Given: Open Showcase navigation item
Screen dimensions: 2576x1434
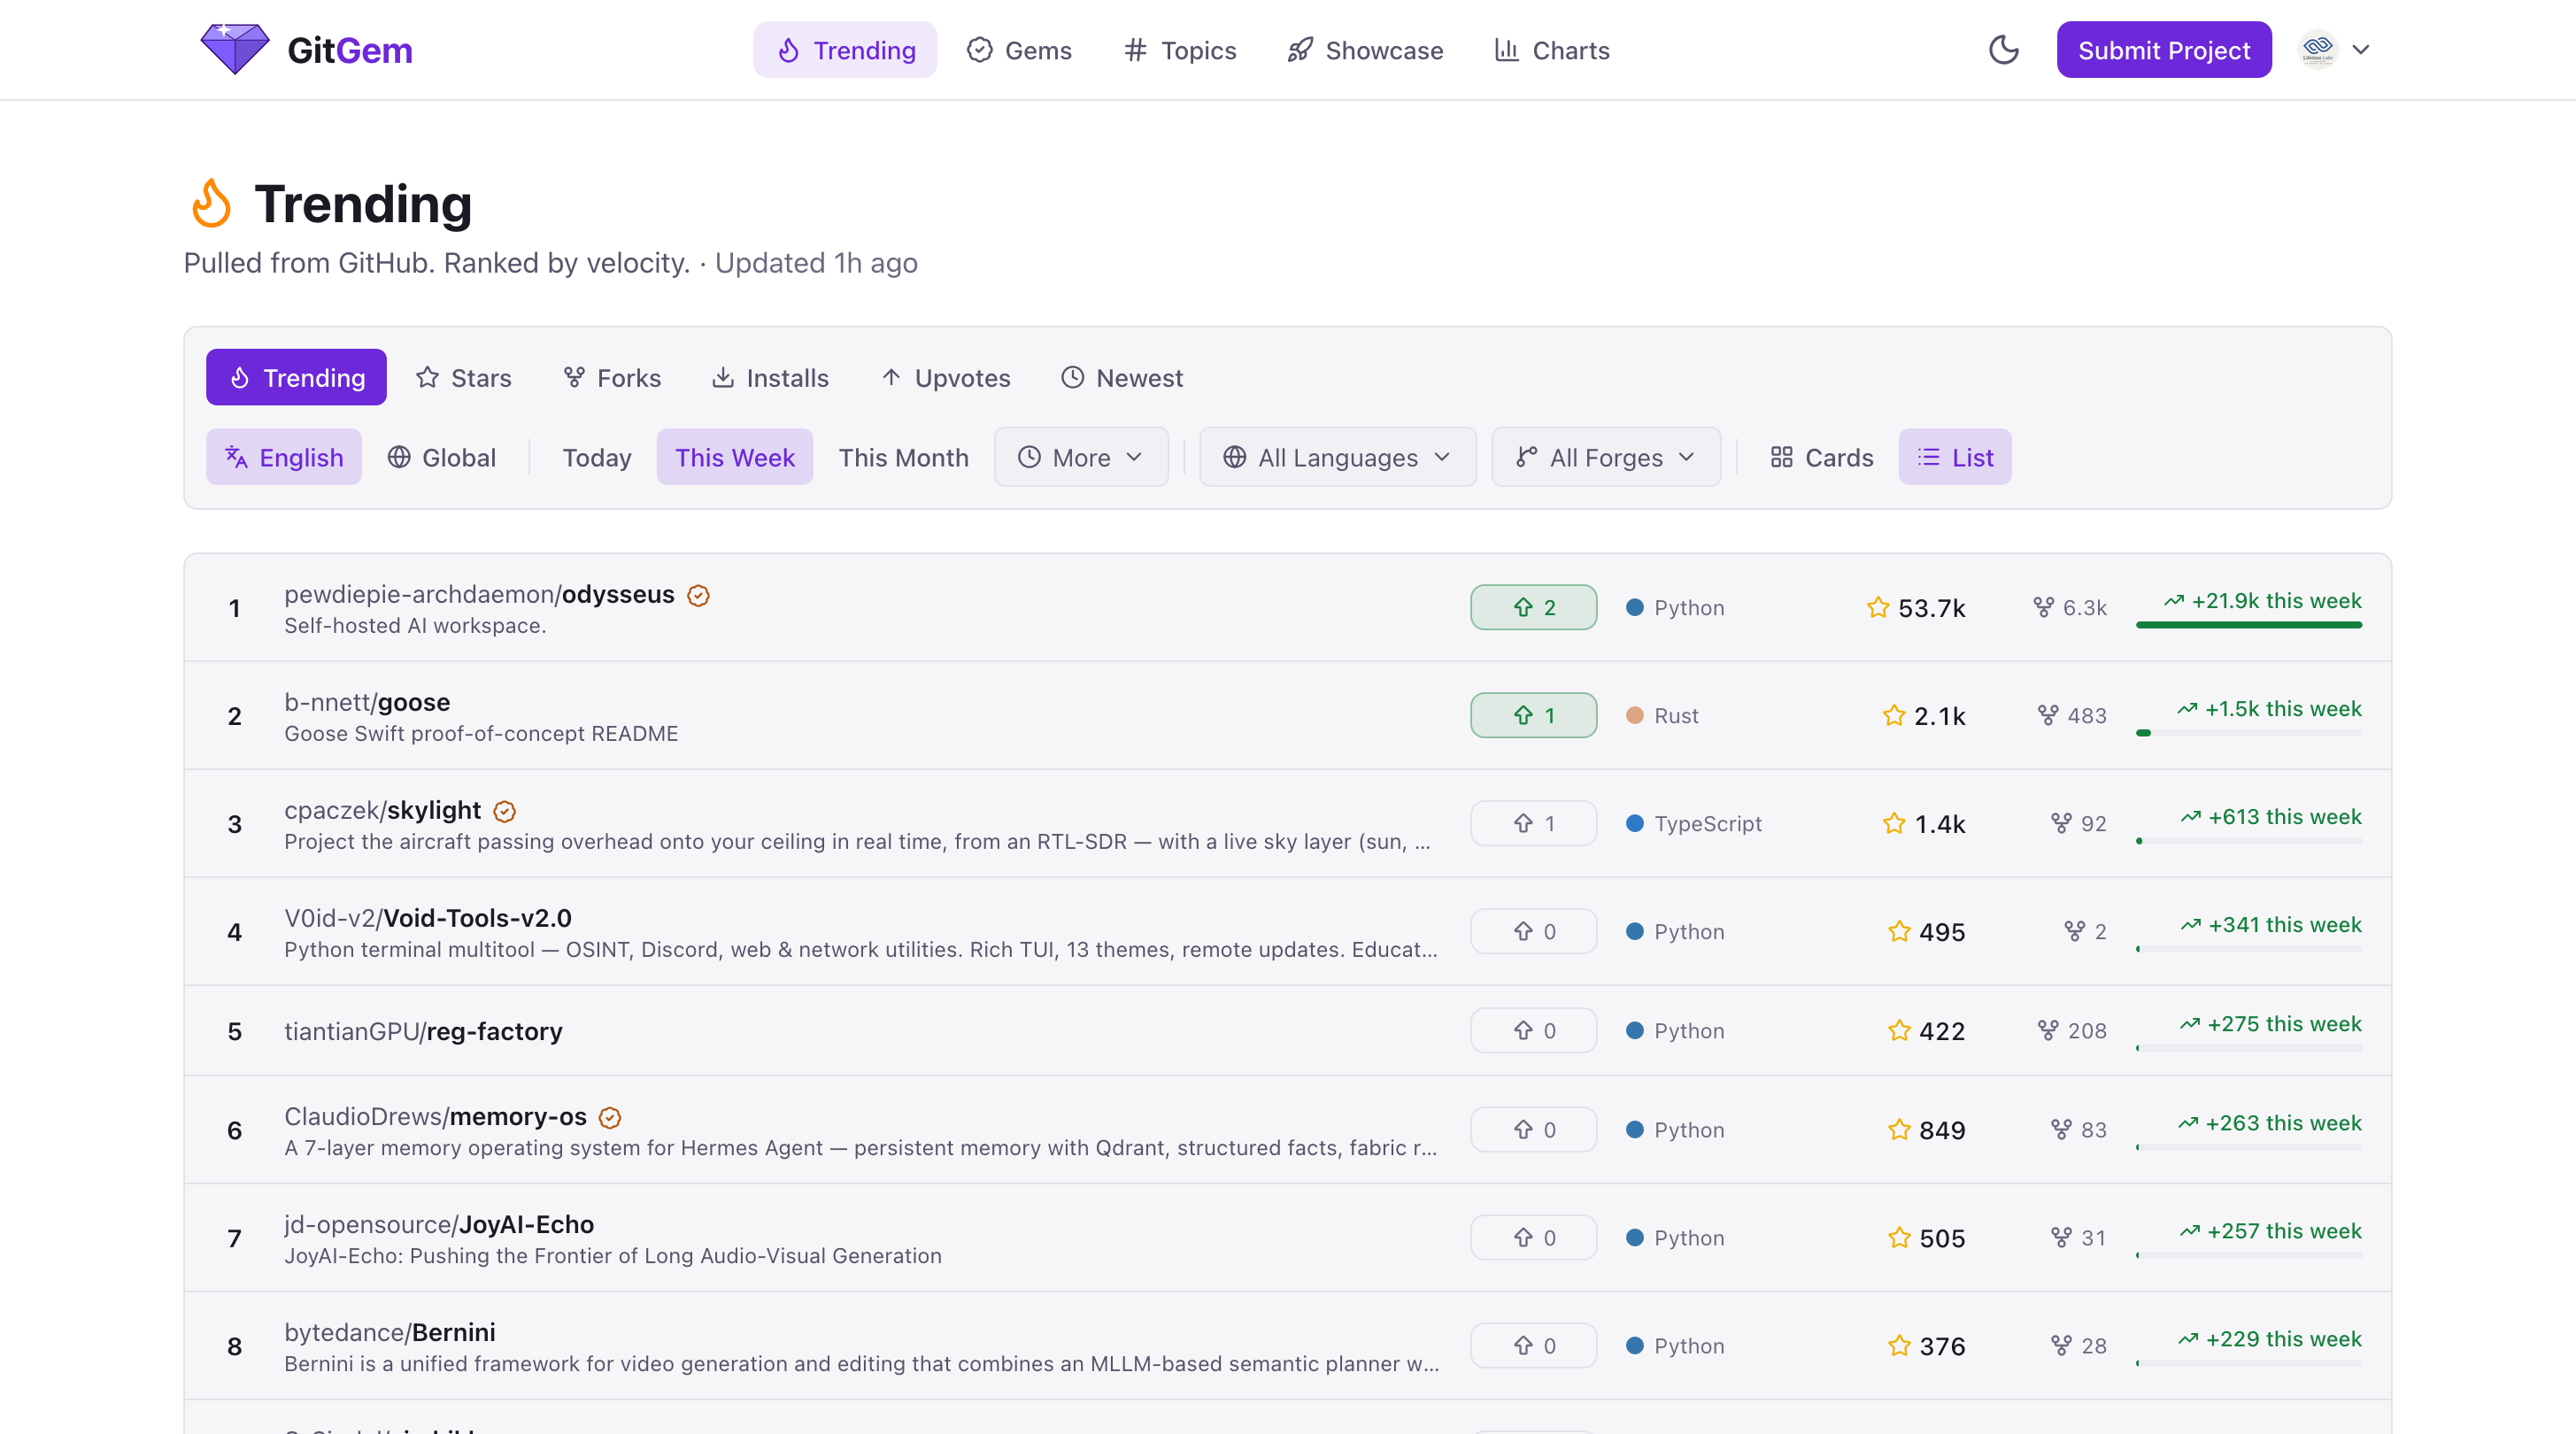Looking at the screenshot, I should pos(1365,50).
